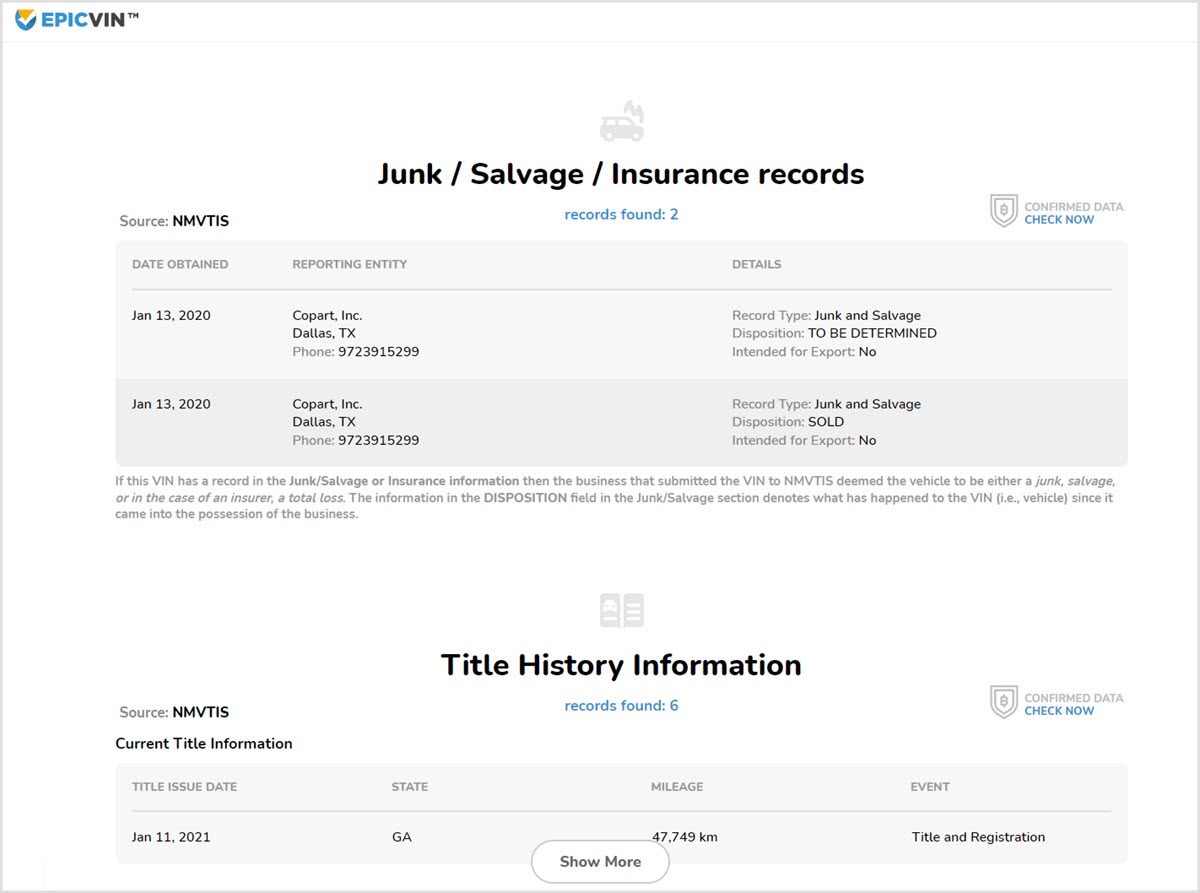
Task: Click 'Record Type' in TO BE DETERMINED record
Action: (826, 315)
